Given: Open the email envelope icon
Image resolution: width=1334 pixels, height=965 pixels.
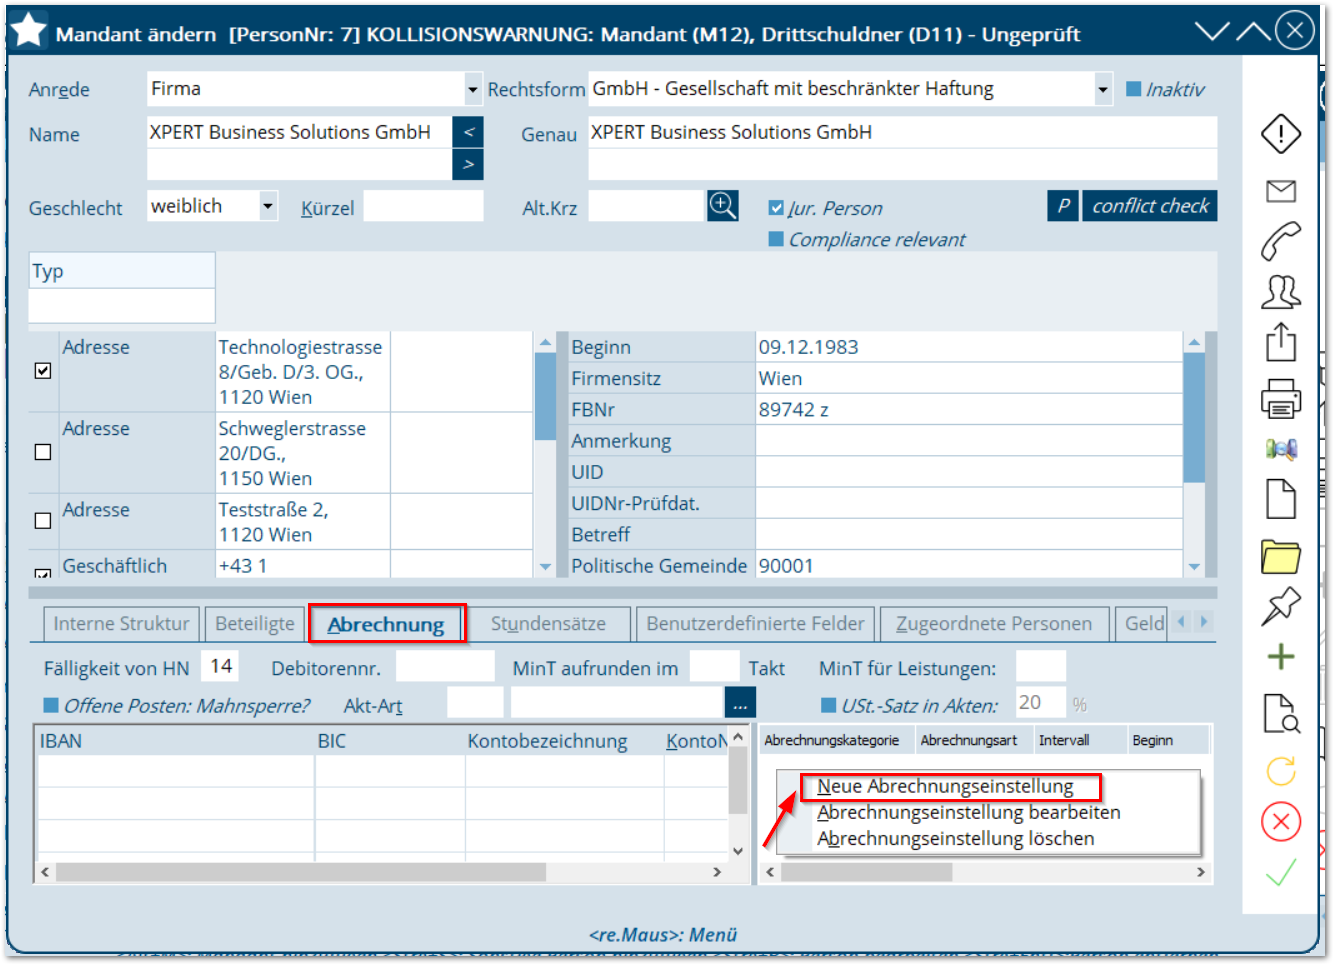Looking at the screenshot, I should pyautogui.click(x=1281, y=191).
